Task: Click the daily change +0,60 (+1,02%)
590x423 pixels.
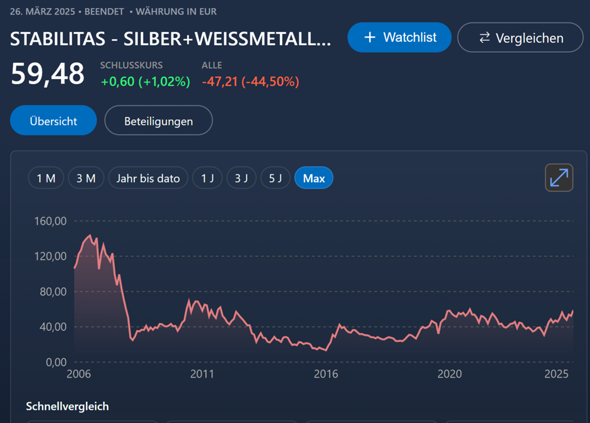Action: click(x=145, y=82)
